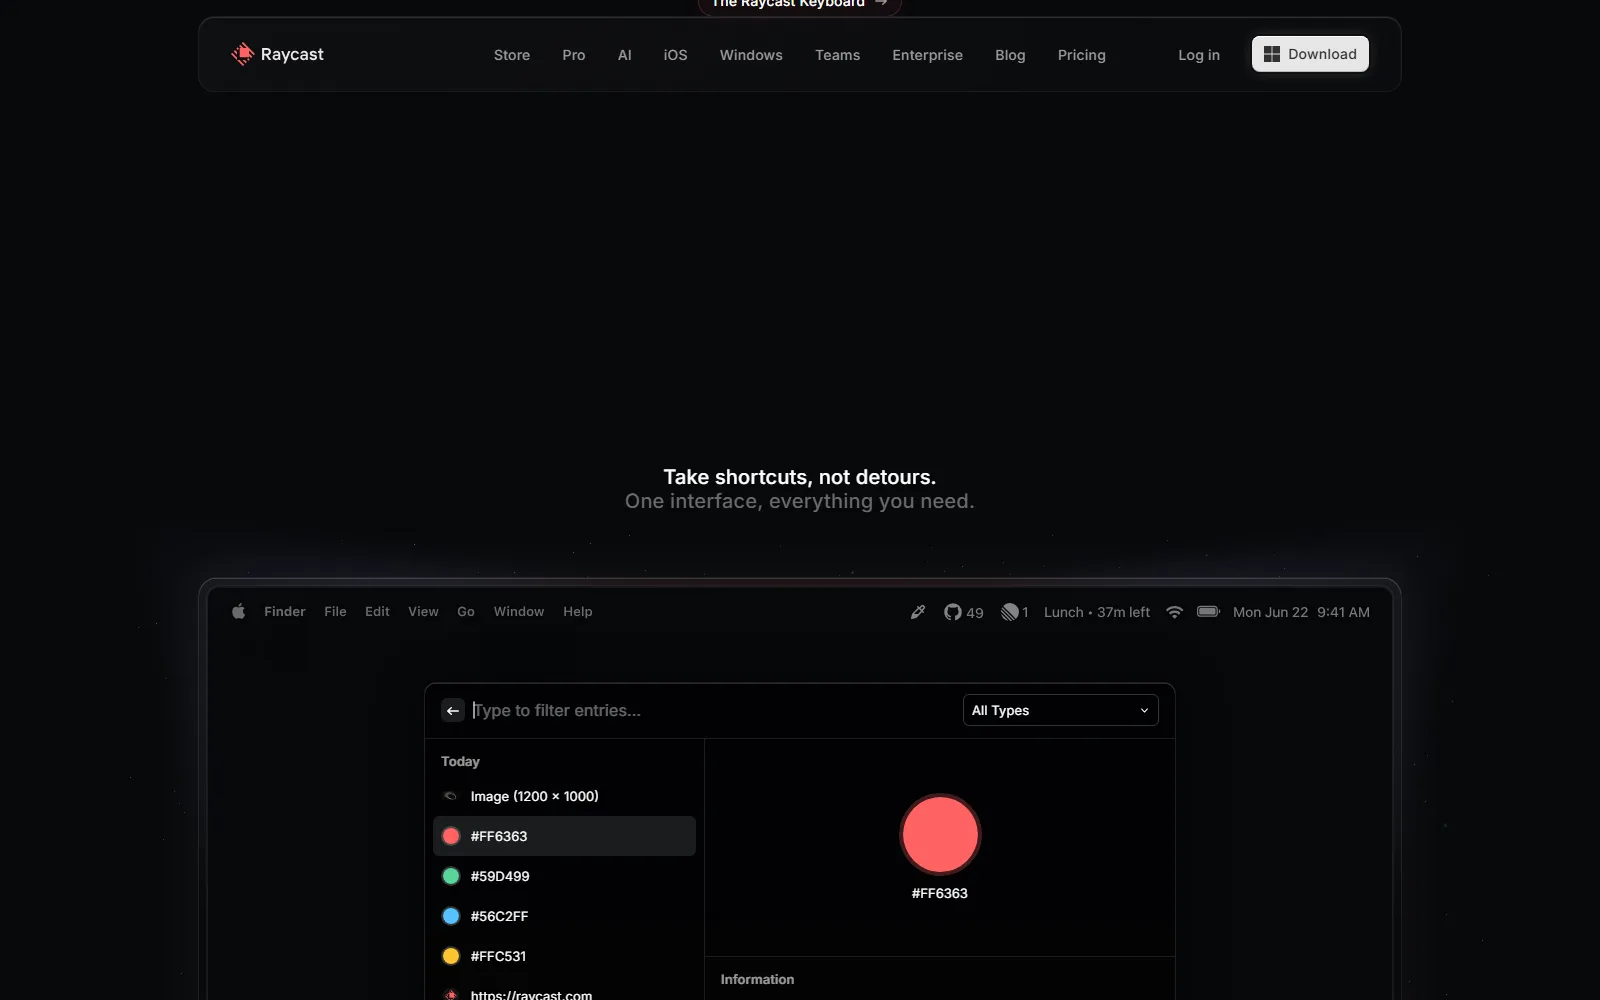Open the Windows nav link
Screen dimensions: 1600x1000
click(751, 55)
